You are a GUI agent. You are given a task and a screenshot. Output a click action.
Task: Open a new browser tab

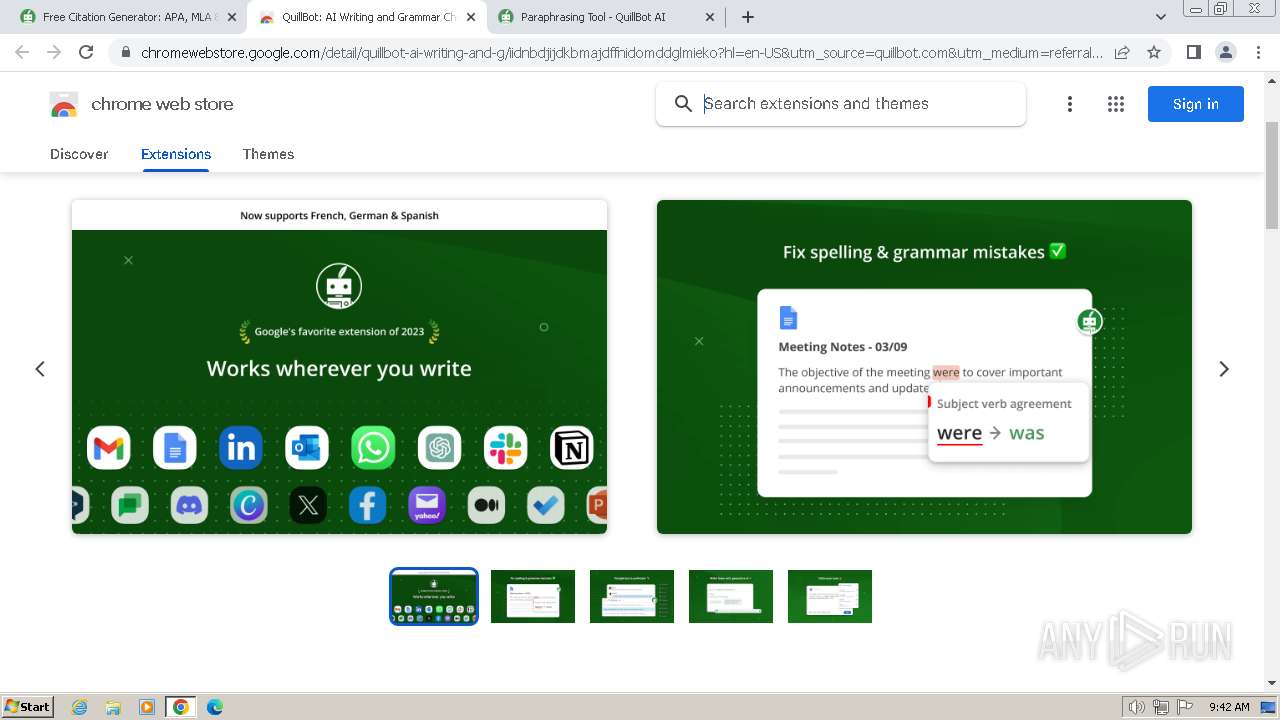pyautogui.click(x=748, y=17)
